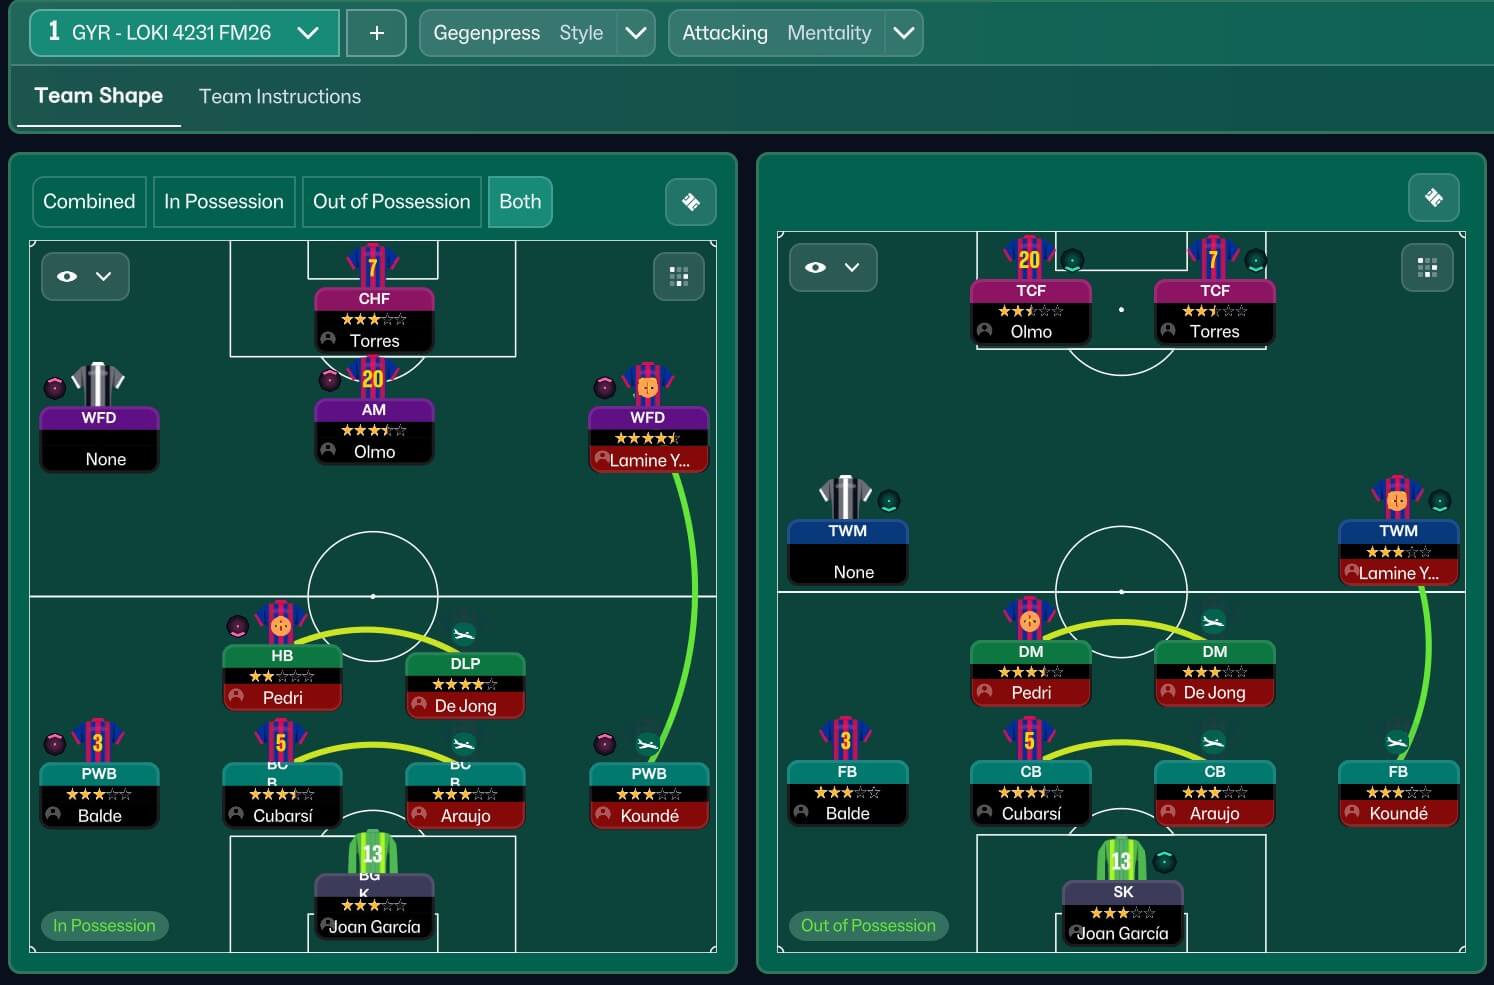Screen dimensions: 1494x985
Task: Open eye visibility dropdown on left pitch
Action: (x=85, y=277)
